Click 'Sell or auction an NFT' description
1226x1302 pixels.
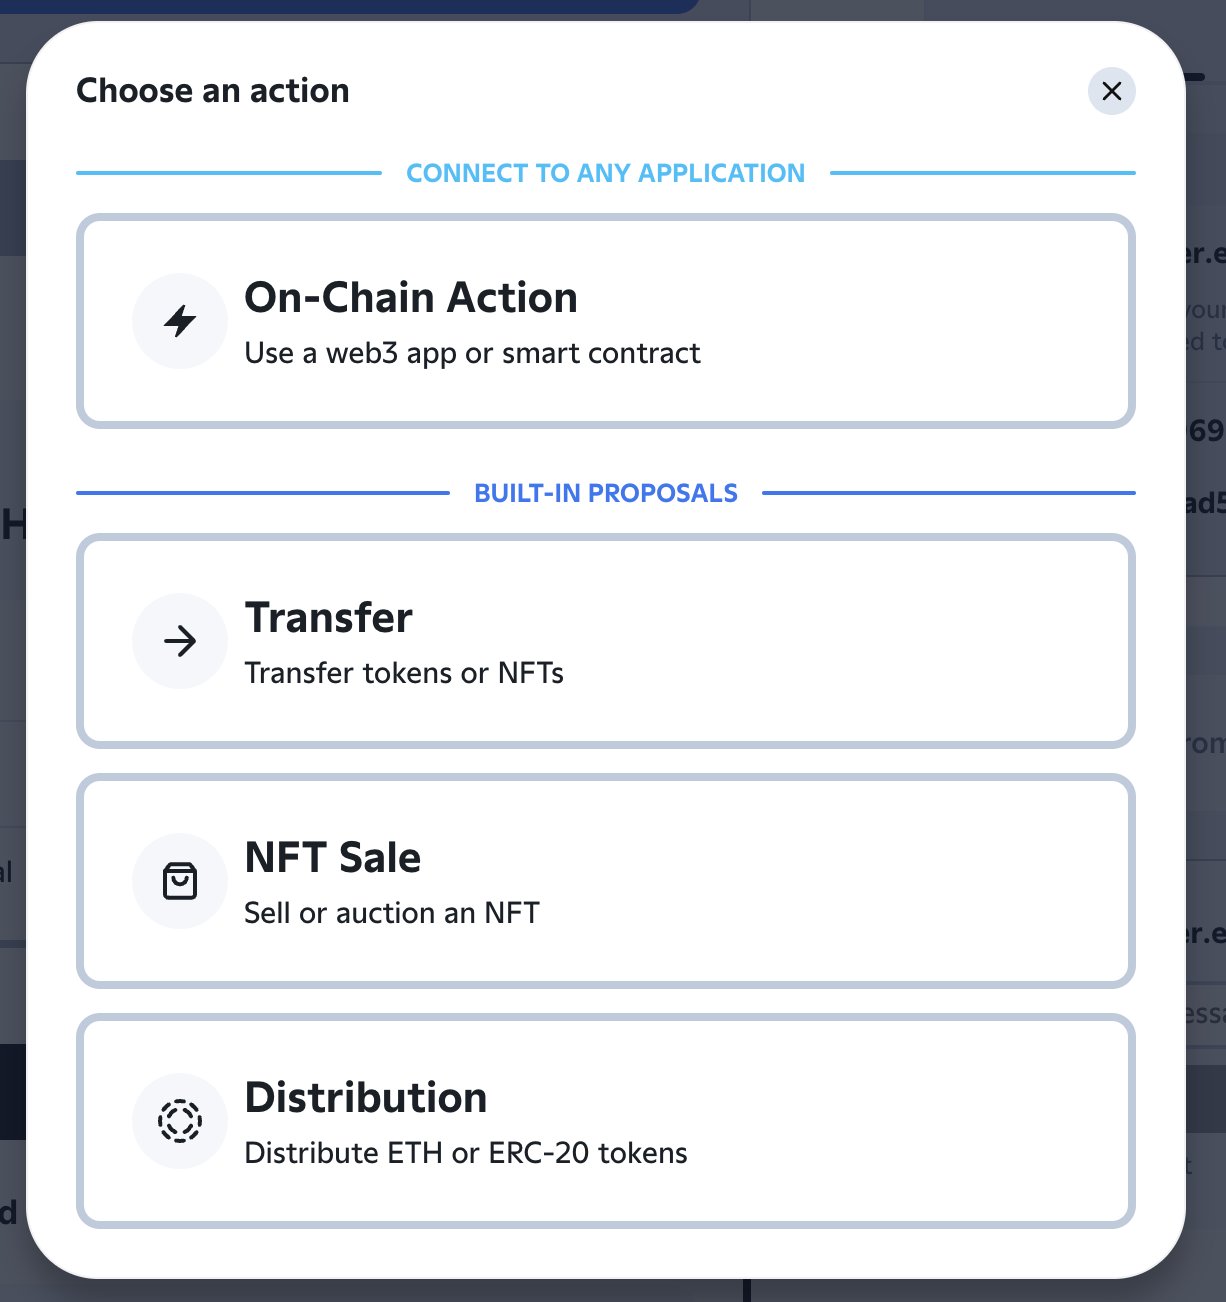[x=392, y=913]
